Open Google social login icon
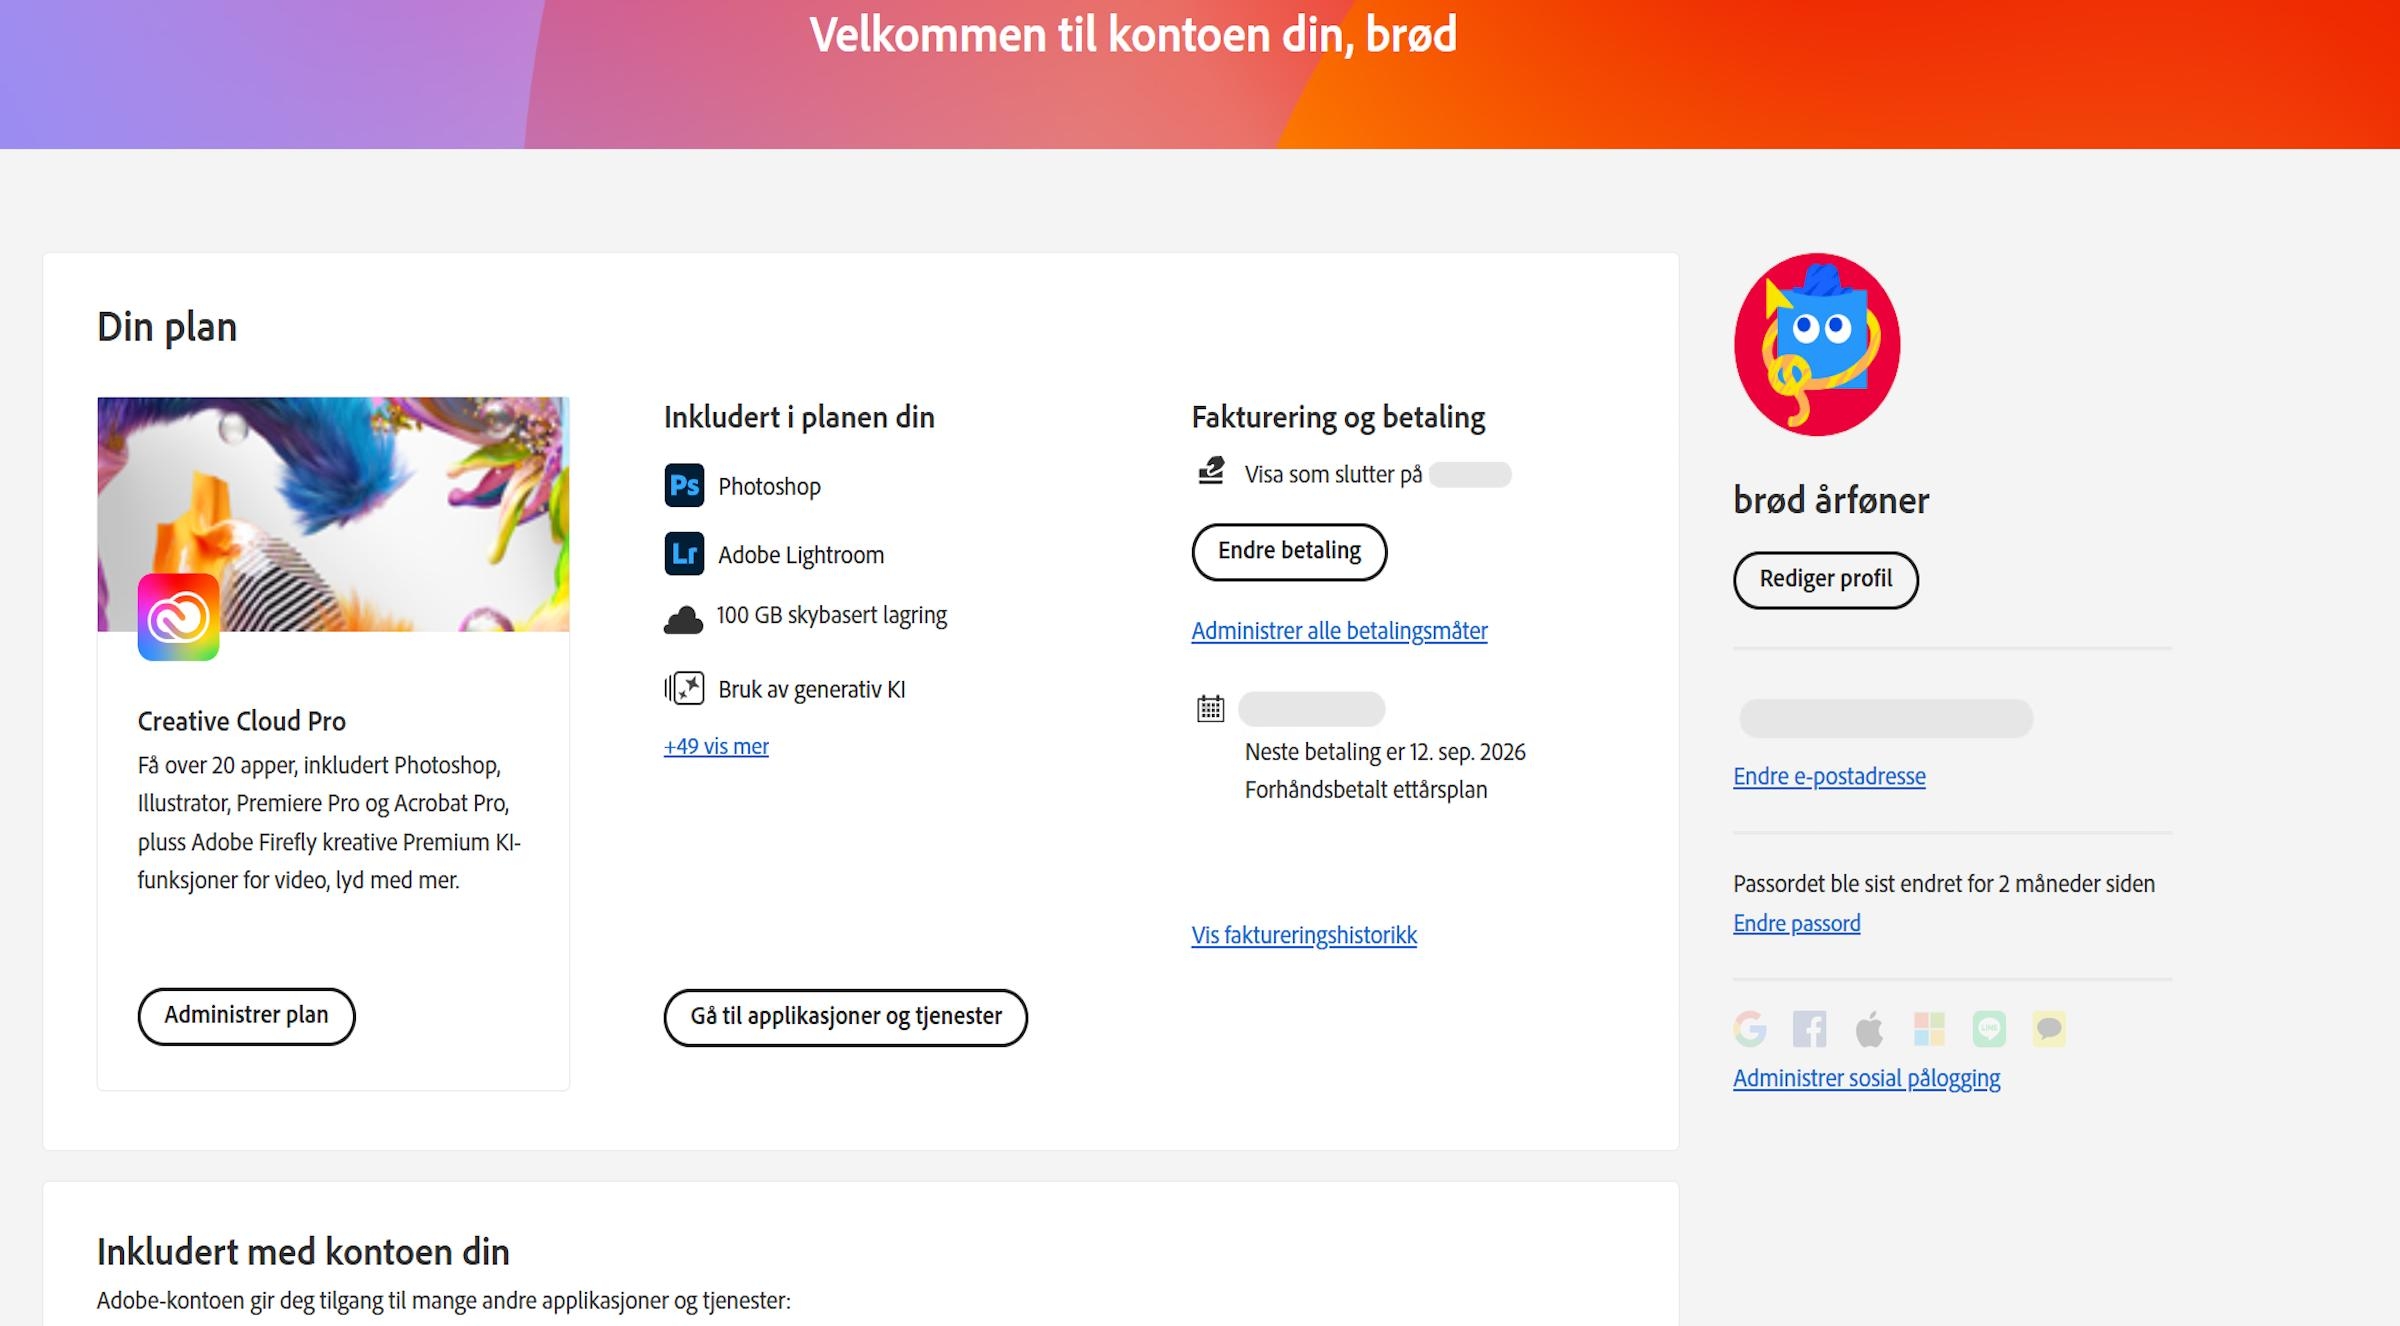Viewport: 2400px width, 1326px height. click(1750, 1028)
